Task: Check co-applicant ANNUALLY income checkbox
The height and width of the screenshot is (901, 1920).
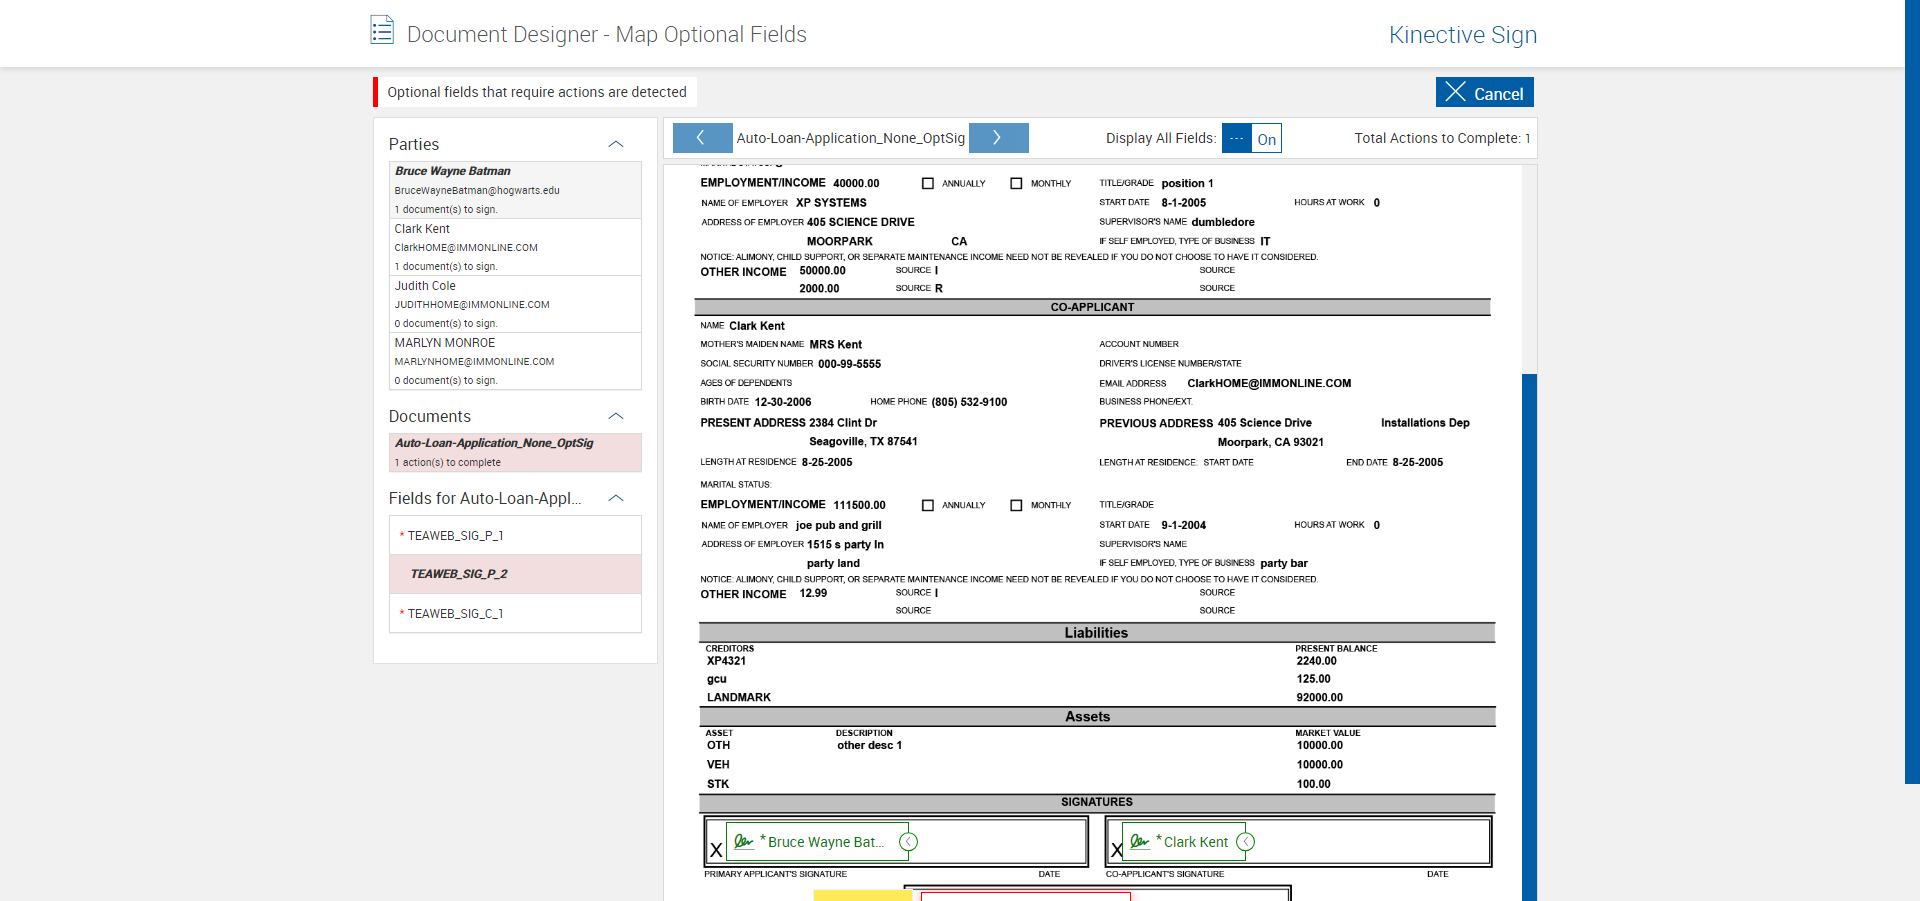Action: click(x=928, y=505)
